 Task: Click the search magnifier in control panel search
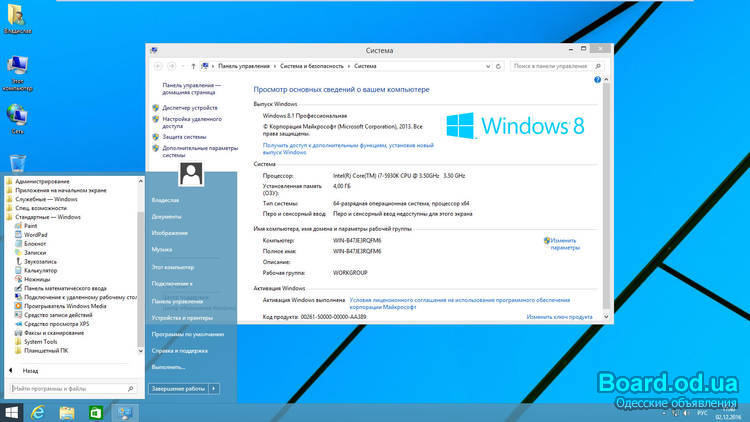point(597,67)
